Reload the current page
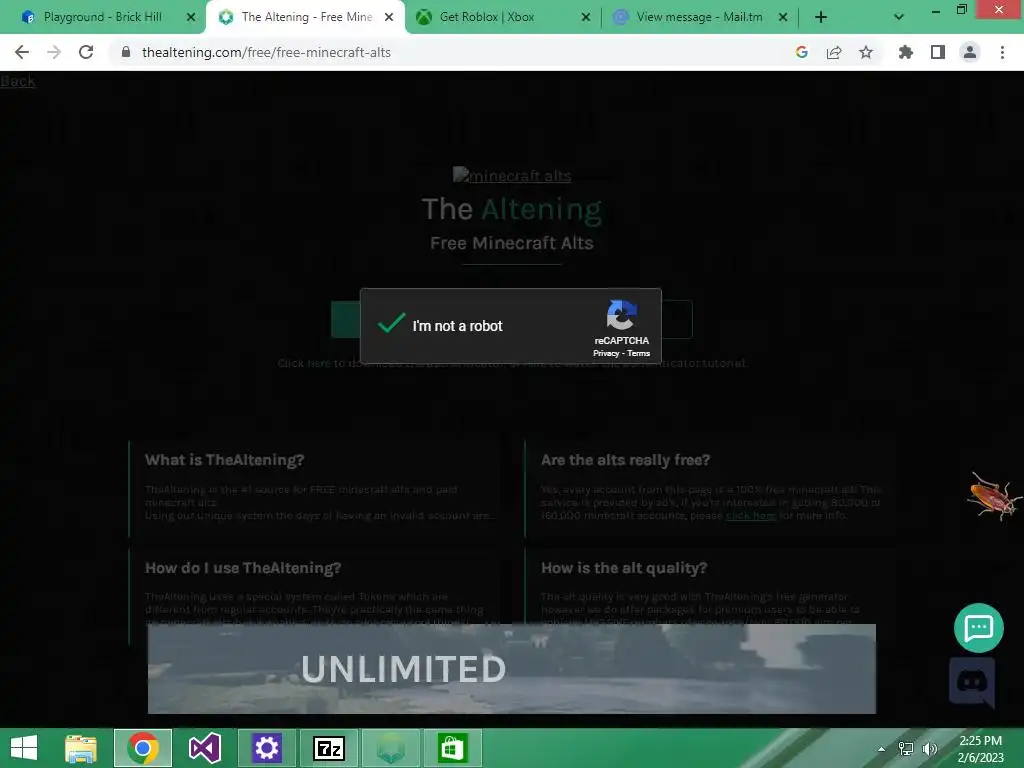 [86, 52]
